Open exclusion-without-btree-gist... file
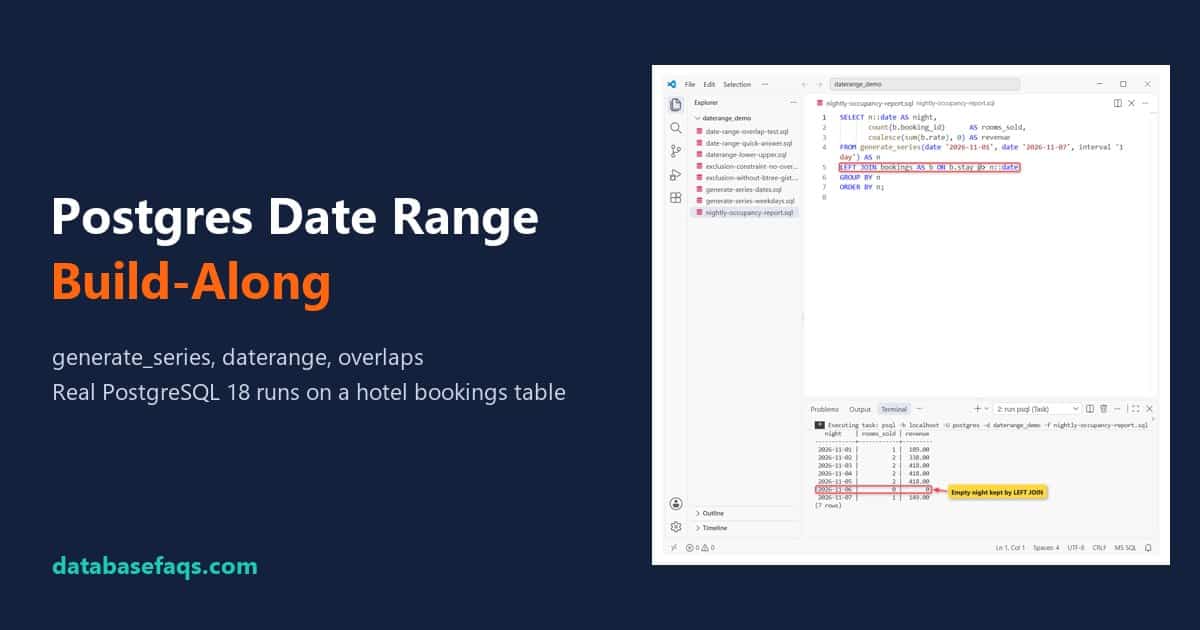This screenshot has width=1200, height=630. click(x=748, y=178)
